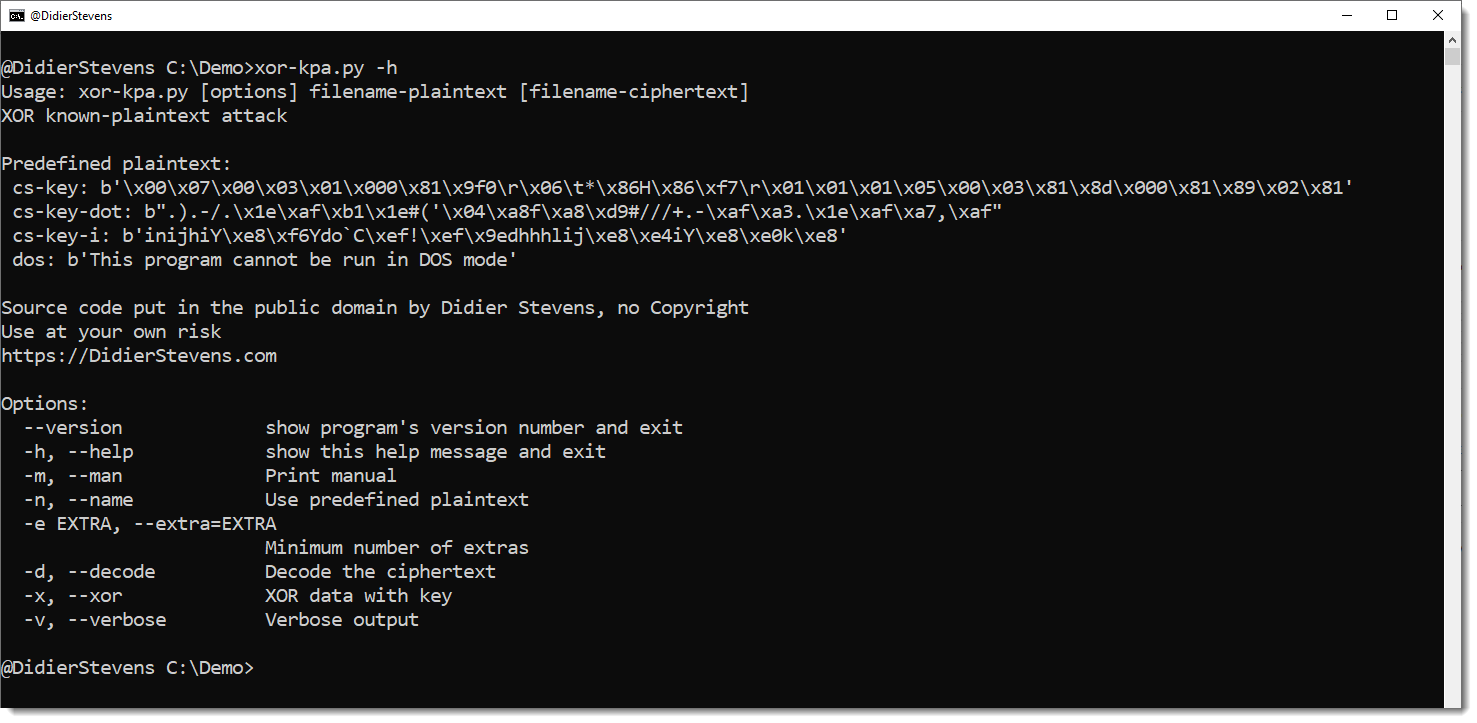Viewport: 1477px width, 723px height.
Task: Click the @DidierStevens window title text
Action: pos(71,16)
